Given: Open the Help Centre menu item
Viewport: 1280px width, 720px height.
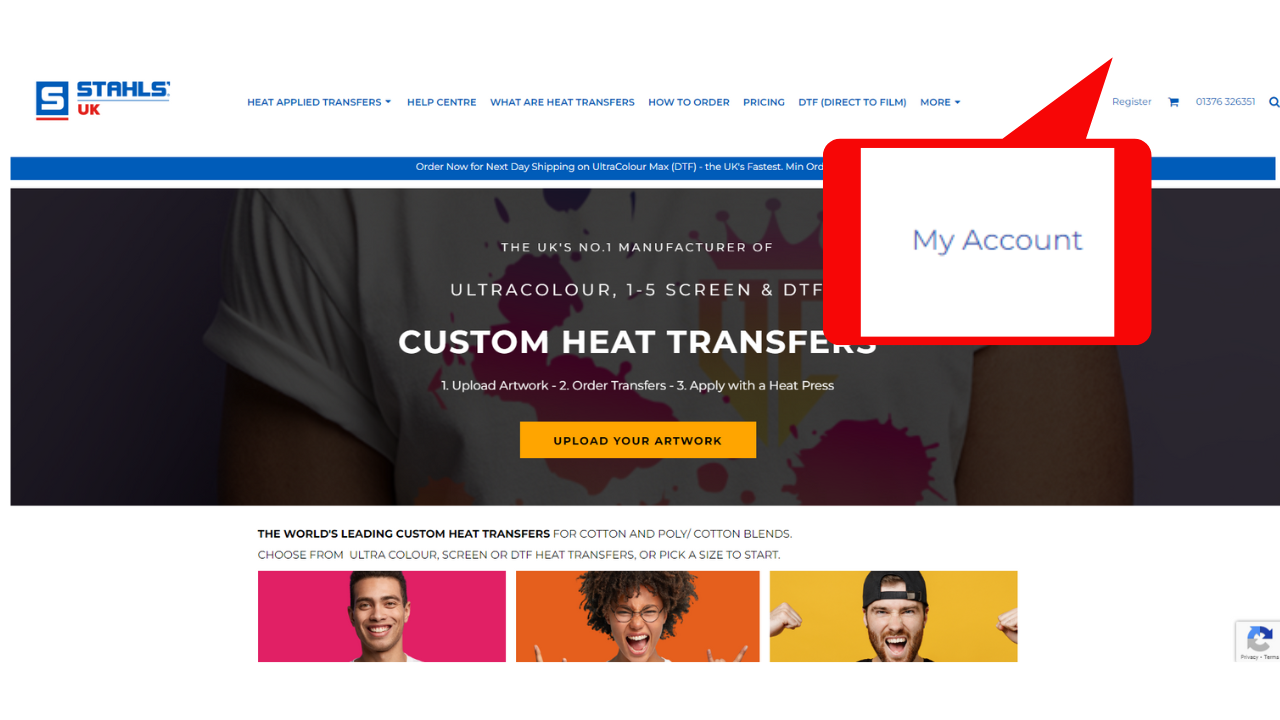Looking at the screenshot, I should [x=441, y=102].
